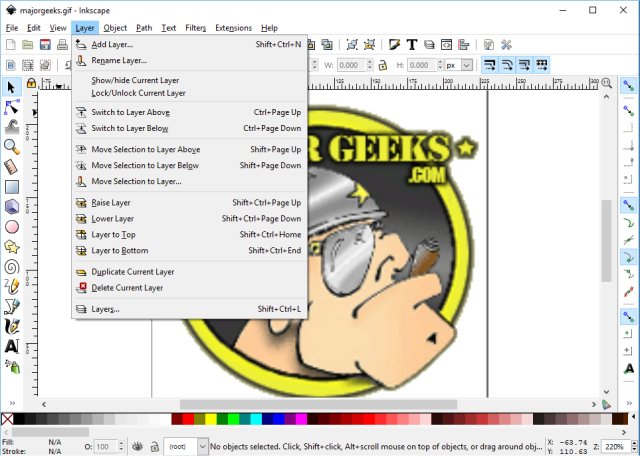Open the (root) layer dropdown

point(202,447)
